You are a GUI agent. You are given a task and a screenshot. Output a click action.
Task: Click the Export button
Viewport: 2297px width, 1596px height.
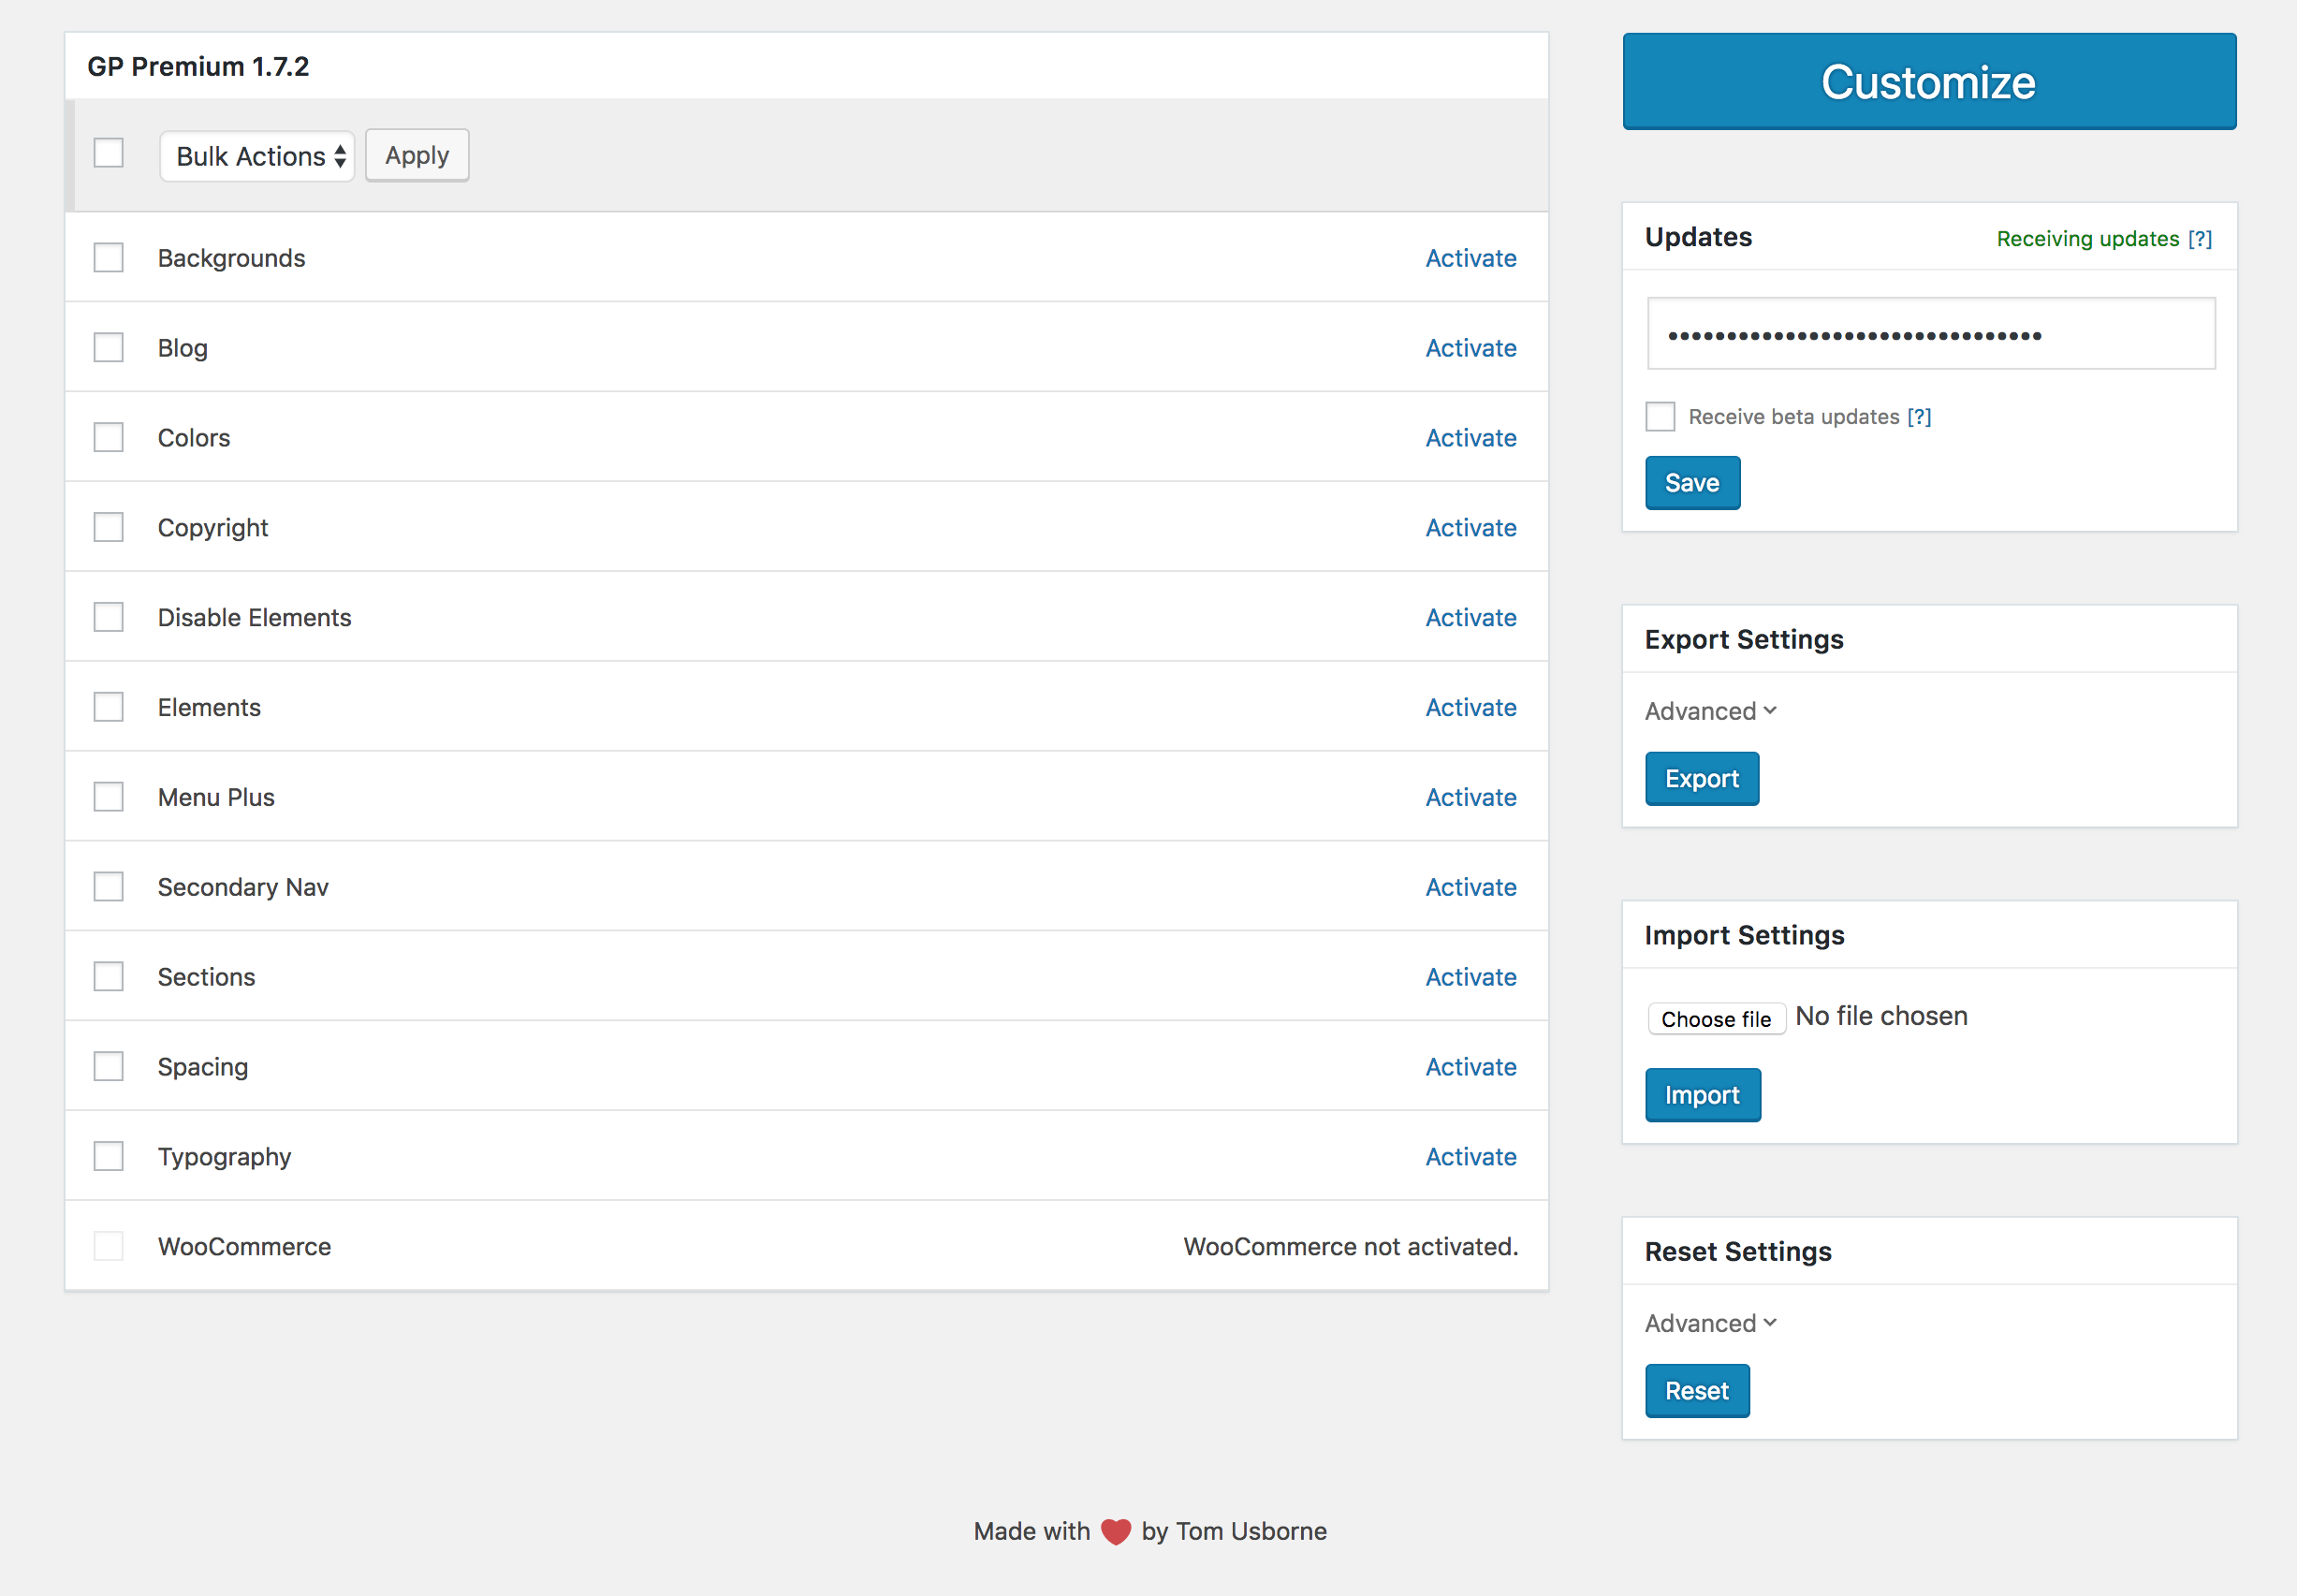(1702, 779)
